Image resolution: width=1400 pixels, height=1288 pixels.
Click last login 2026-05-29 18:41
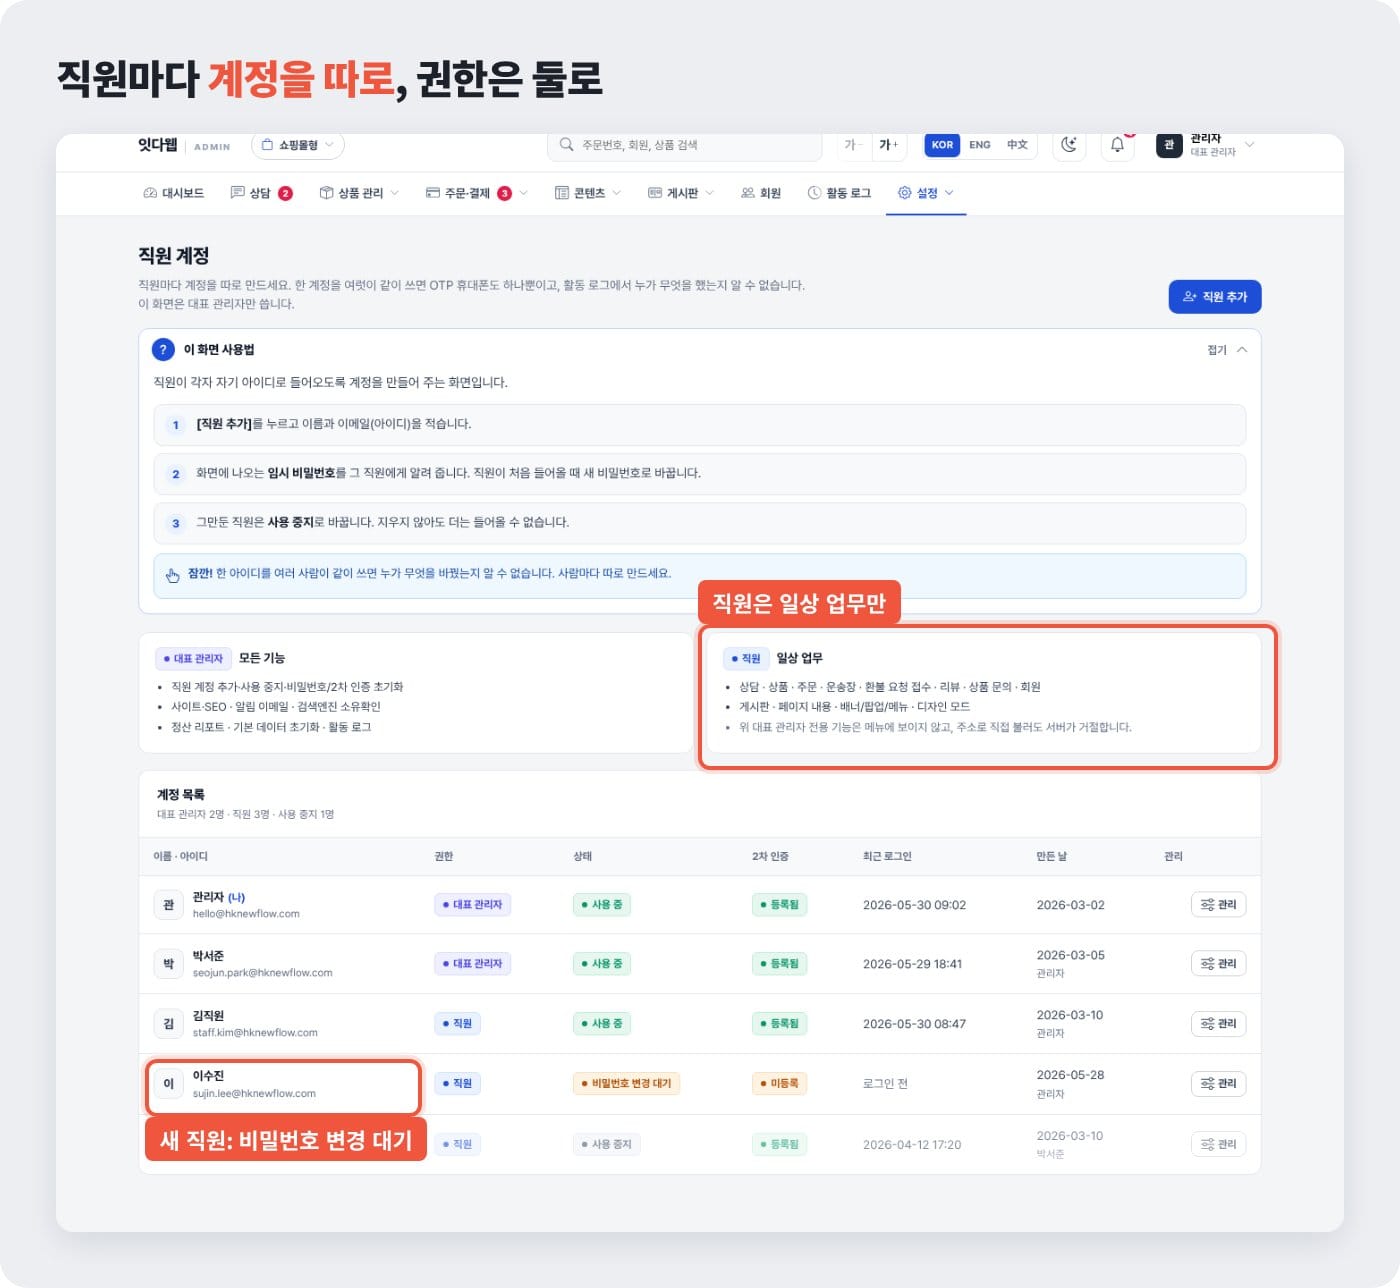point(912,964)
